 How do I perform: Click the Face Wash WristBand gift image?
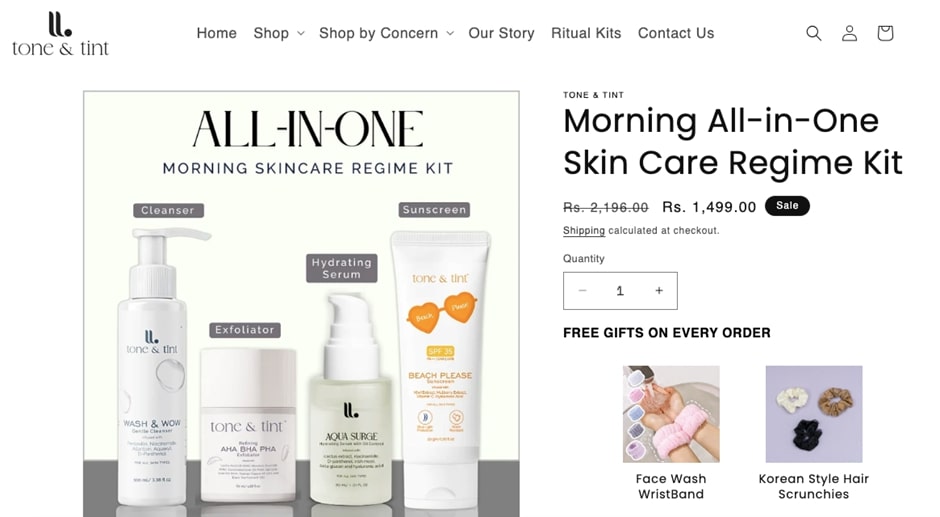pyautogui.click(x=671, y=414)
